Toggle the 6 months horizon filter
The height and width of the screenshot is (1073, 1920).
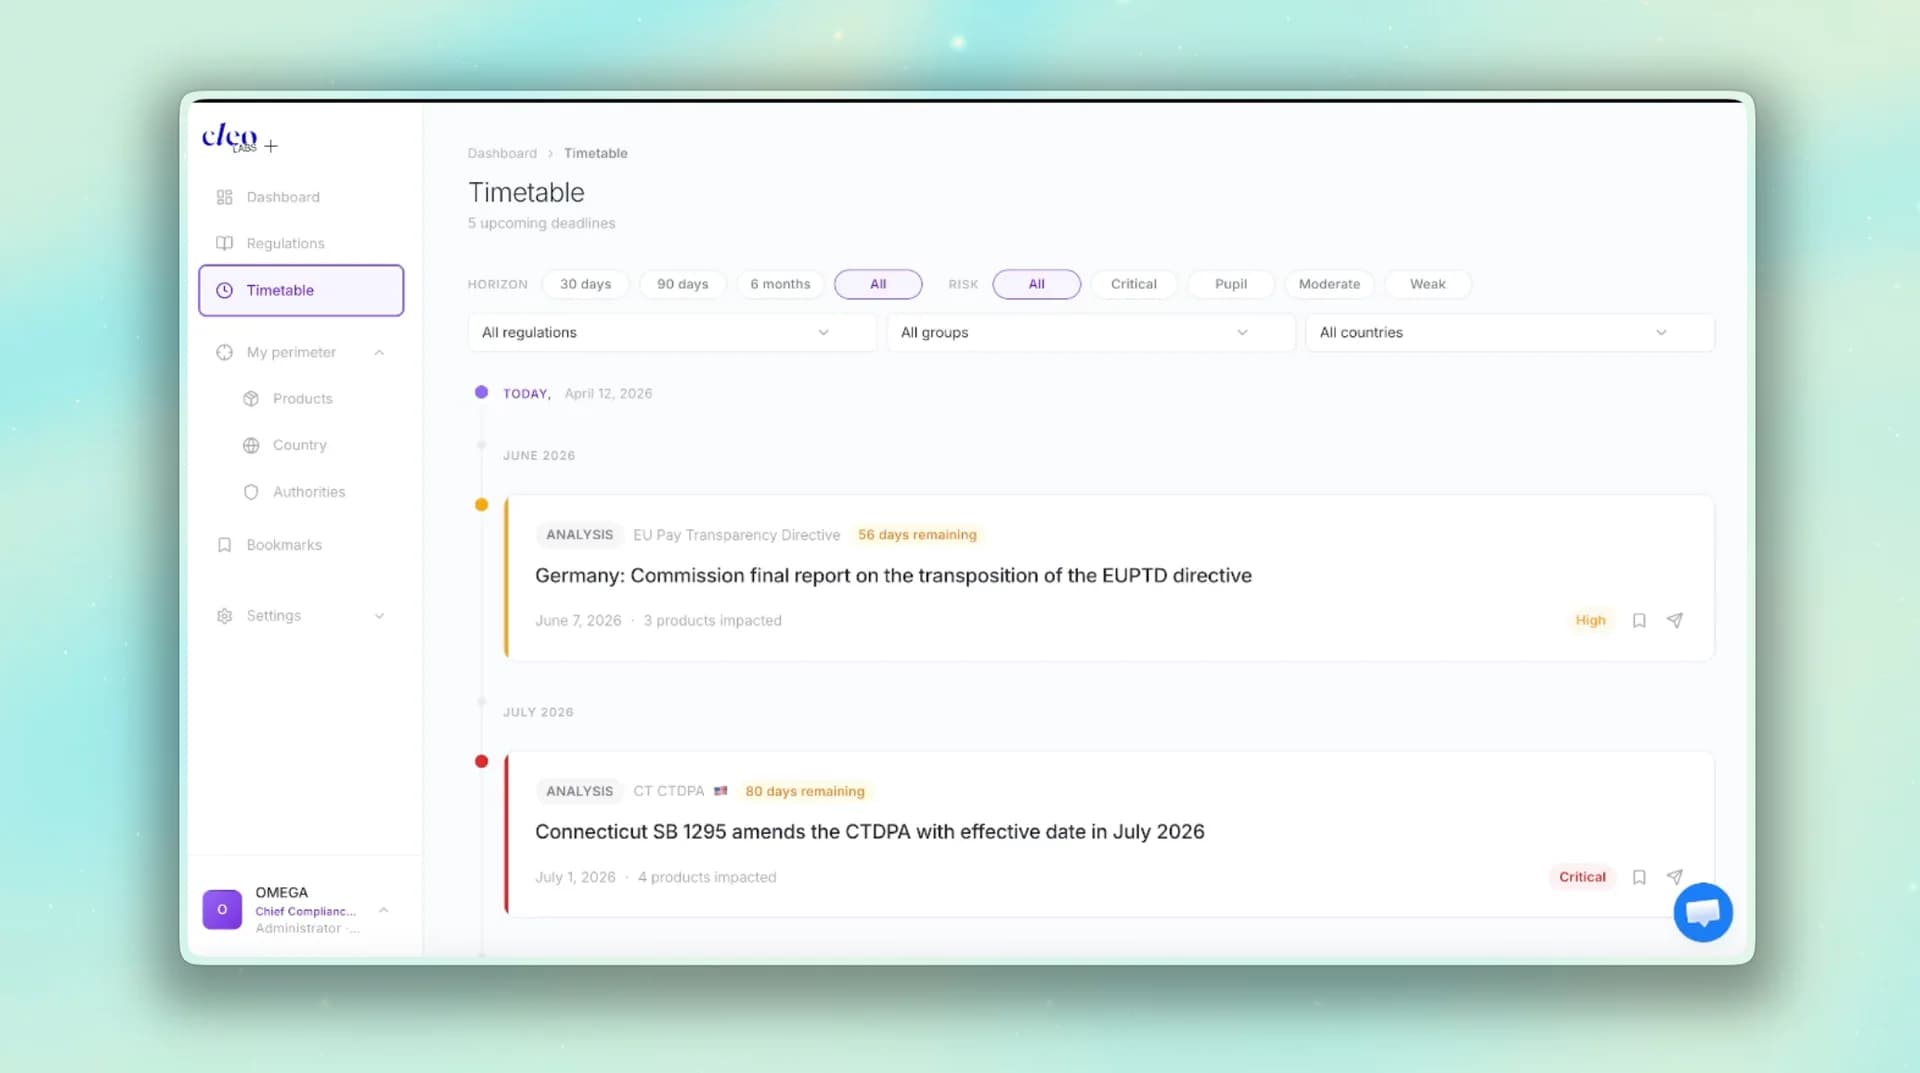(780, 284)
